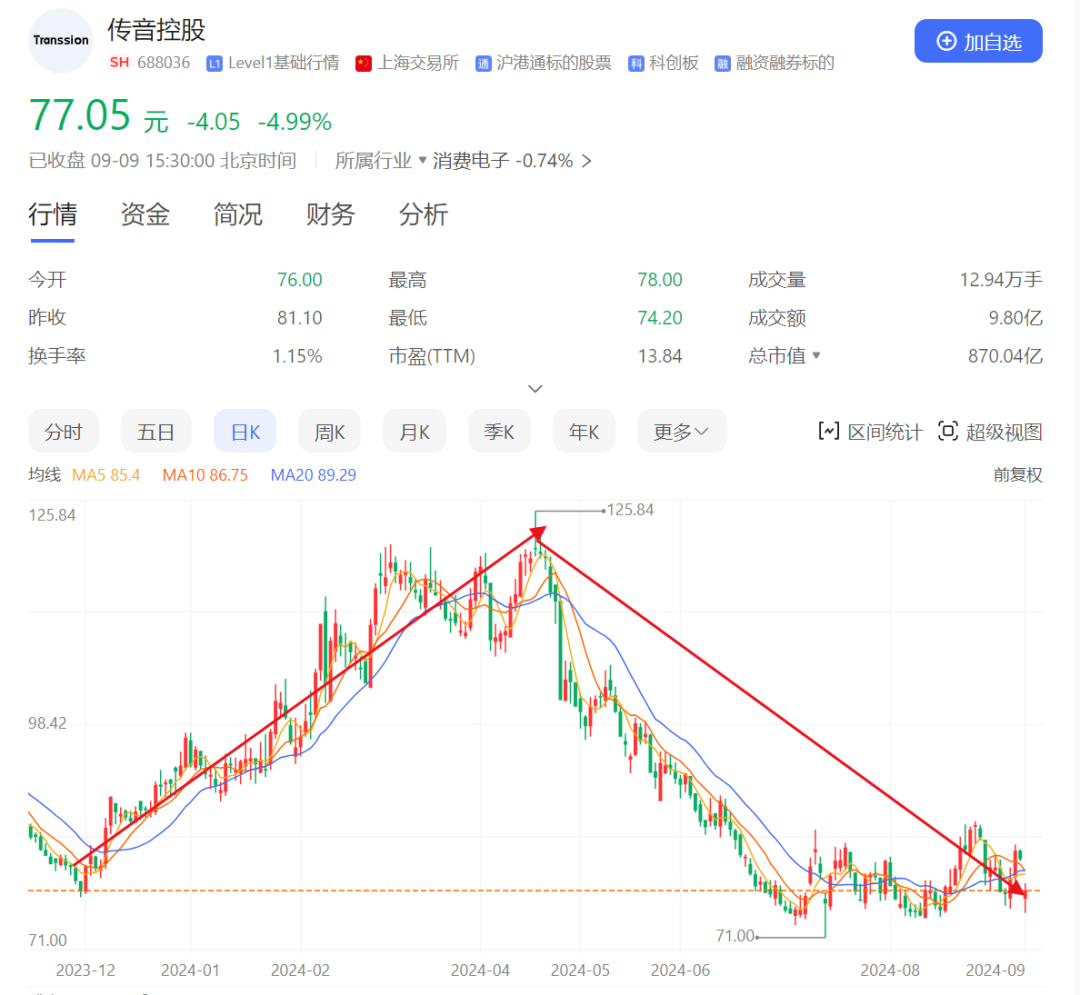Image resolution: width=1080 pixels, height=995 pixels.
Task: Click the Level1基础行情 label
Action: 284,63
